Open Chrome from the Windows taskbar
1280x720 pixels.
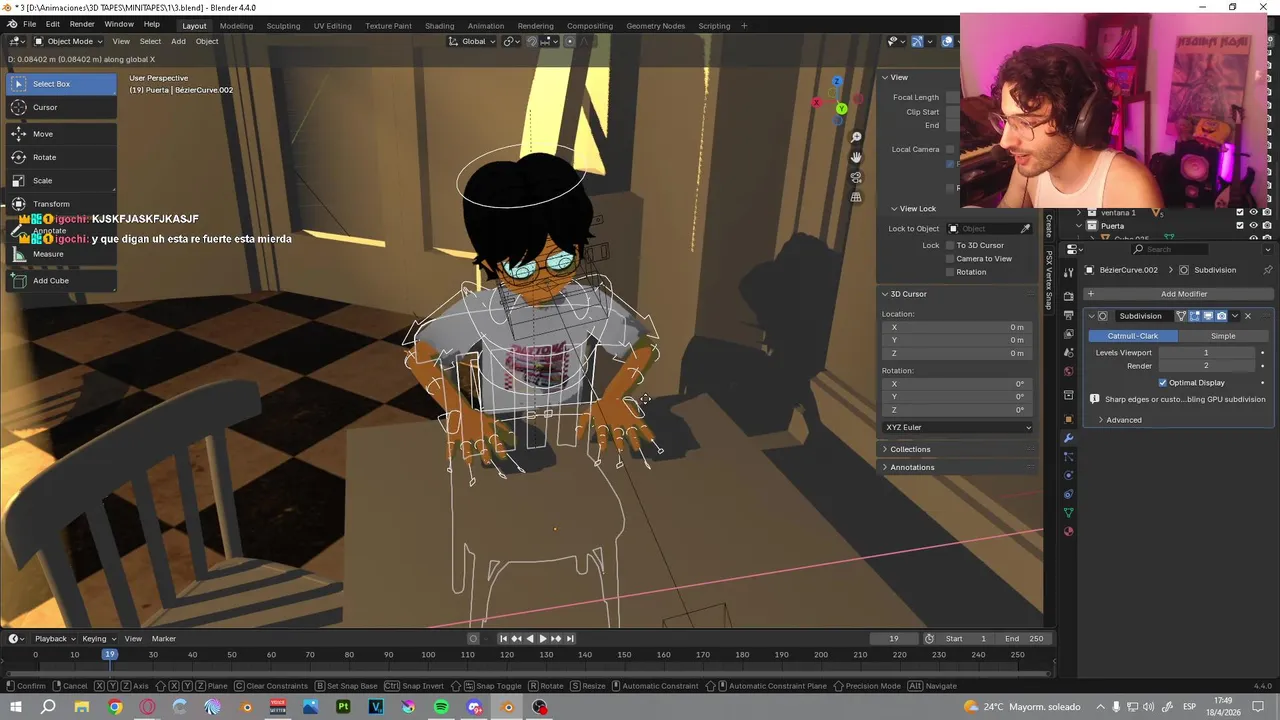115,707
